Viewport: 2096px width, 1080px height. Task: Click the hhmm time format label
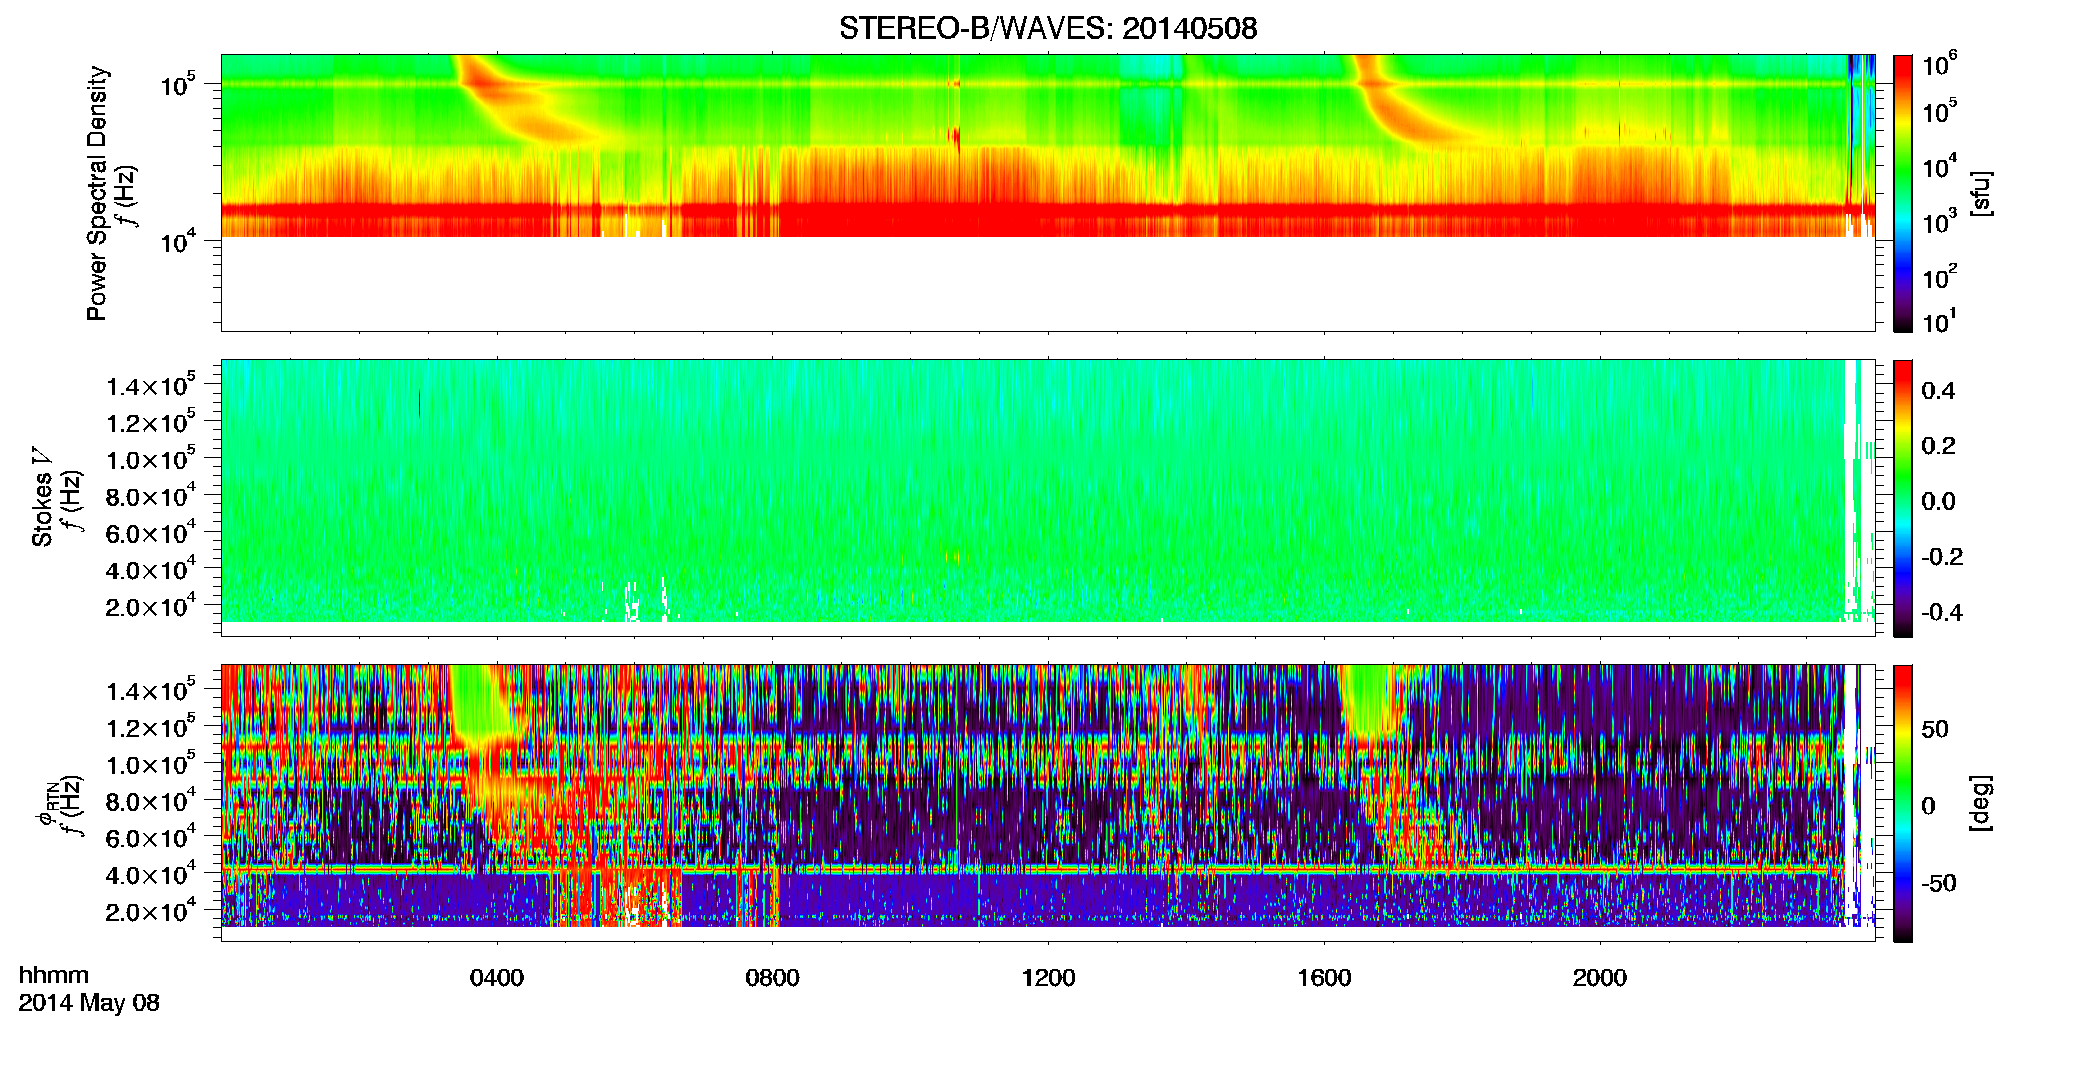click(54, 975)
